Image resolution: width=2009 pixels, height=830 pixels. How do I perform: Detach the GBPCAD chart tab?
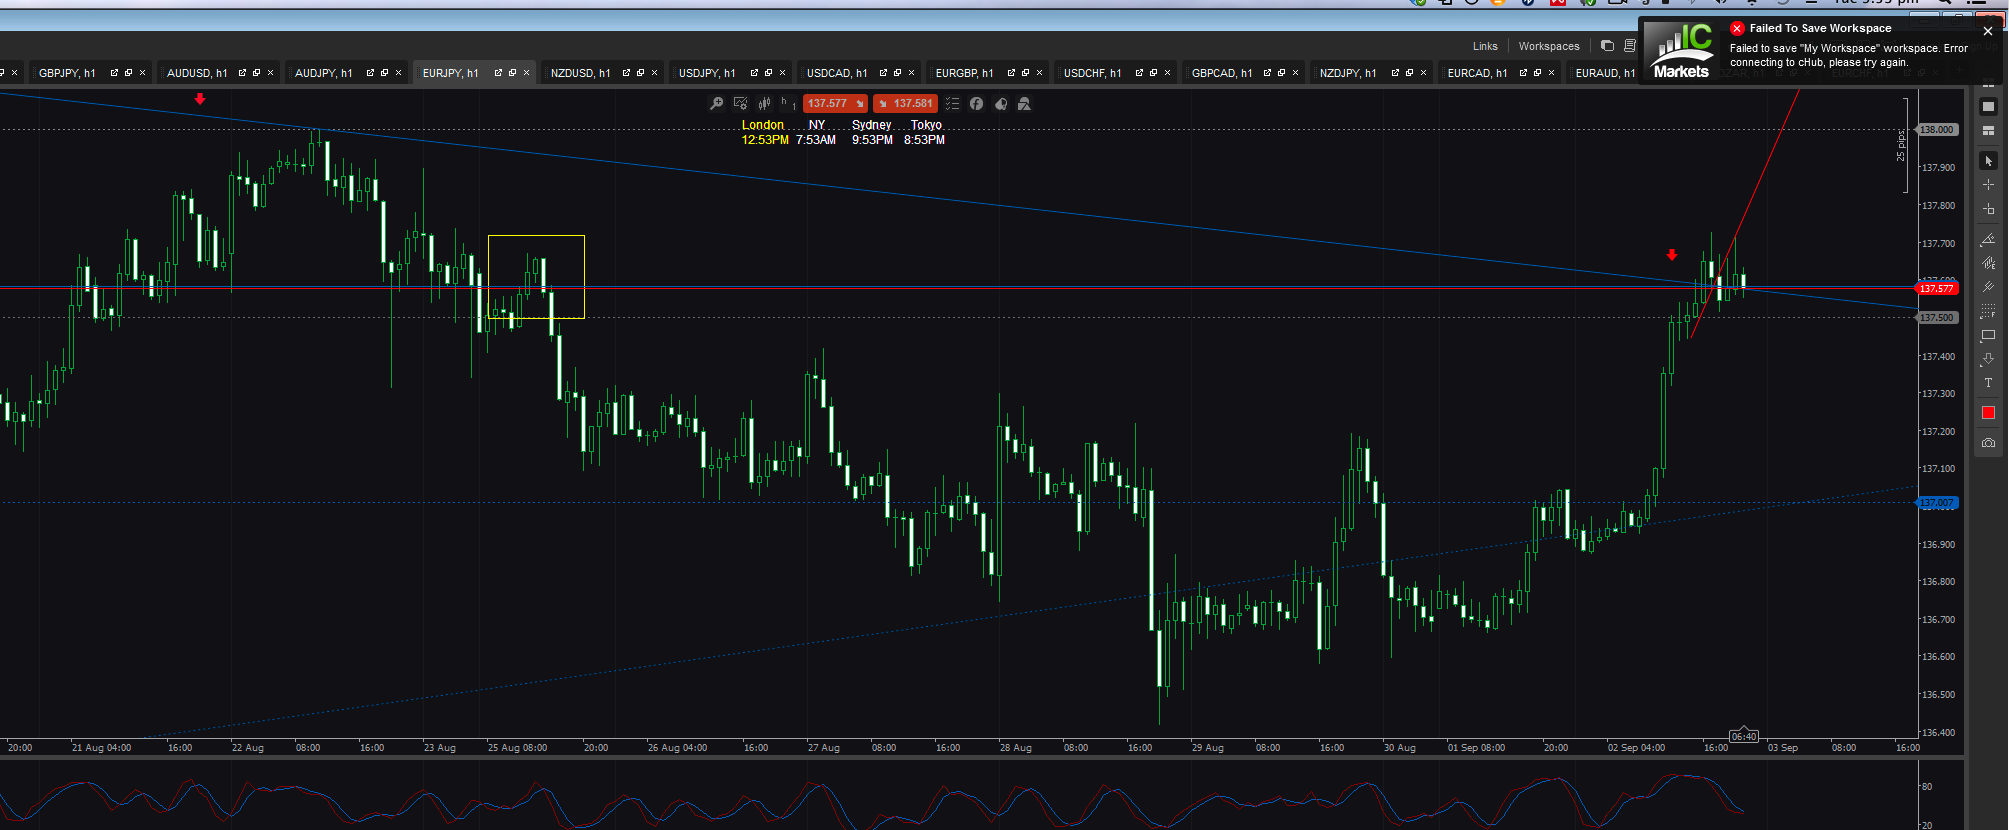(x=1267, y=73)
